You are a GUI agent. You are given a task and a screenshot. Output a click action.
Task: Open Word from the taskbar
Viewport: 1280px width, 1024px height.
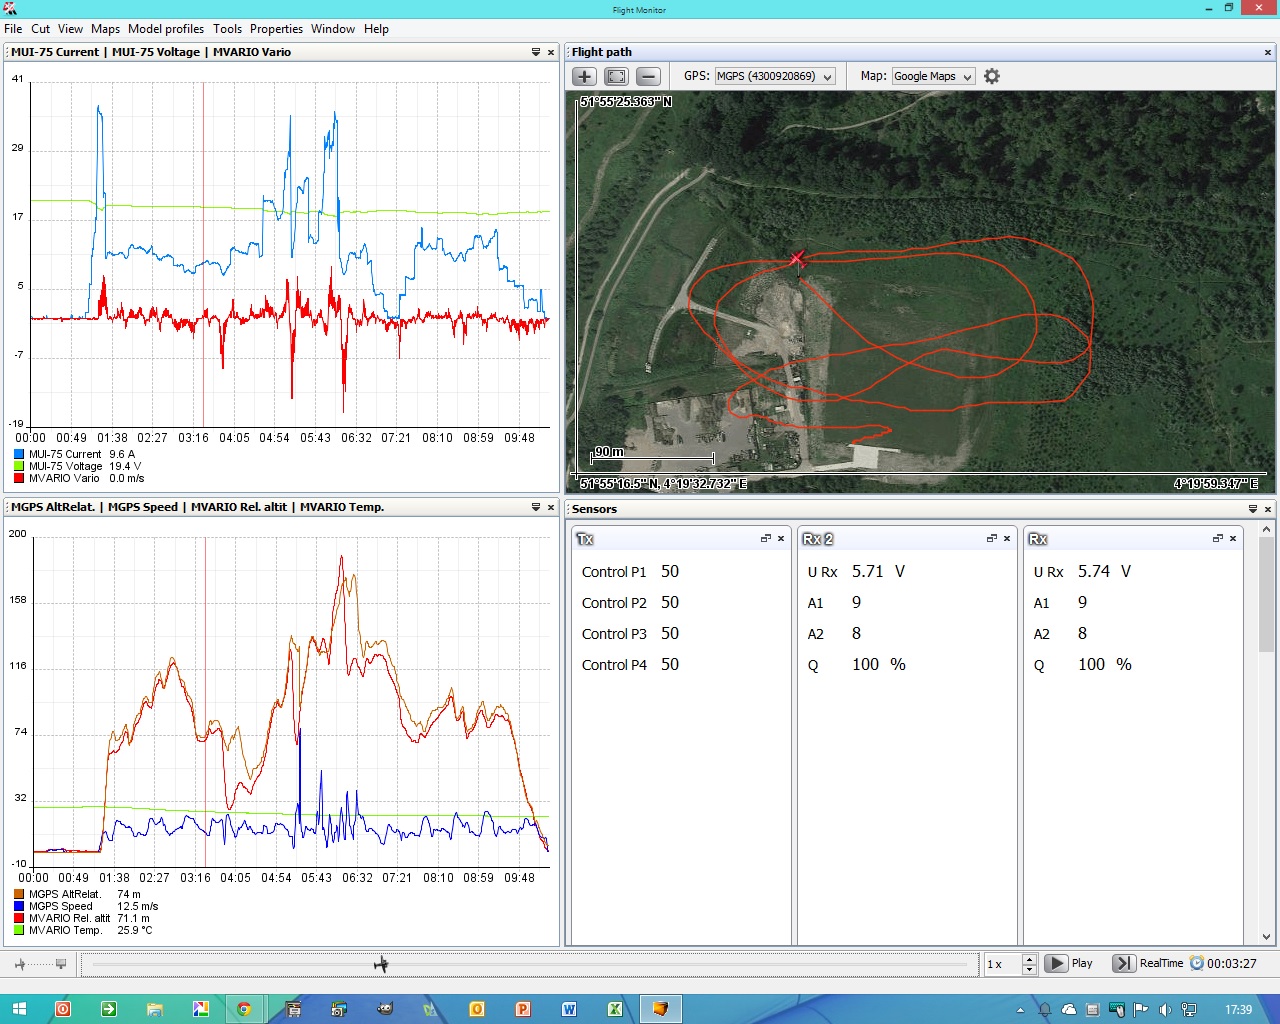pos(569,1009)
